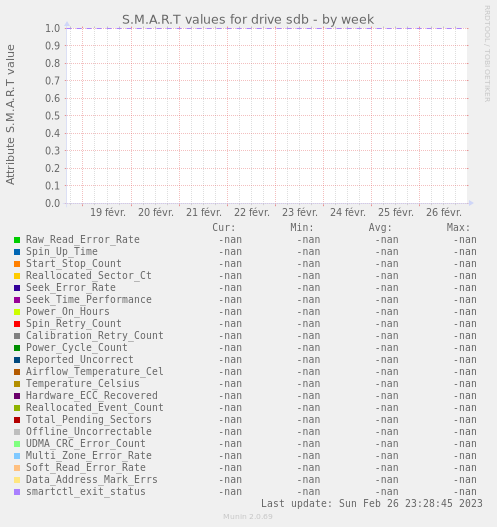Image resolution: width=497 pixels, height=527 pixels.
Task: Click the Avg: column header
Action: pos(380,228)
